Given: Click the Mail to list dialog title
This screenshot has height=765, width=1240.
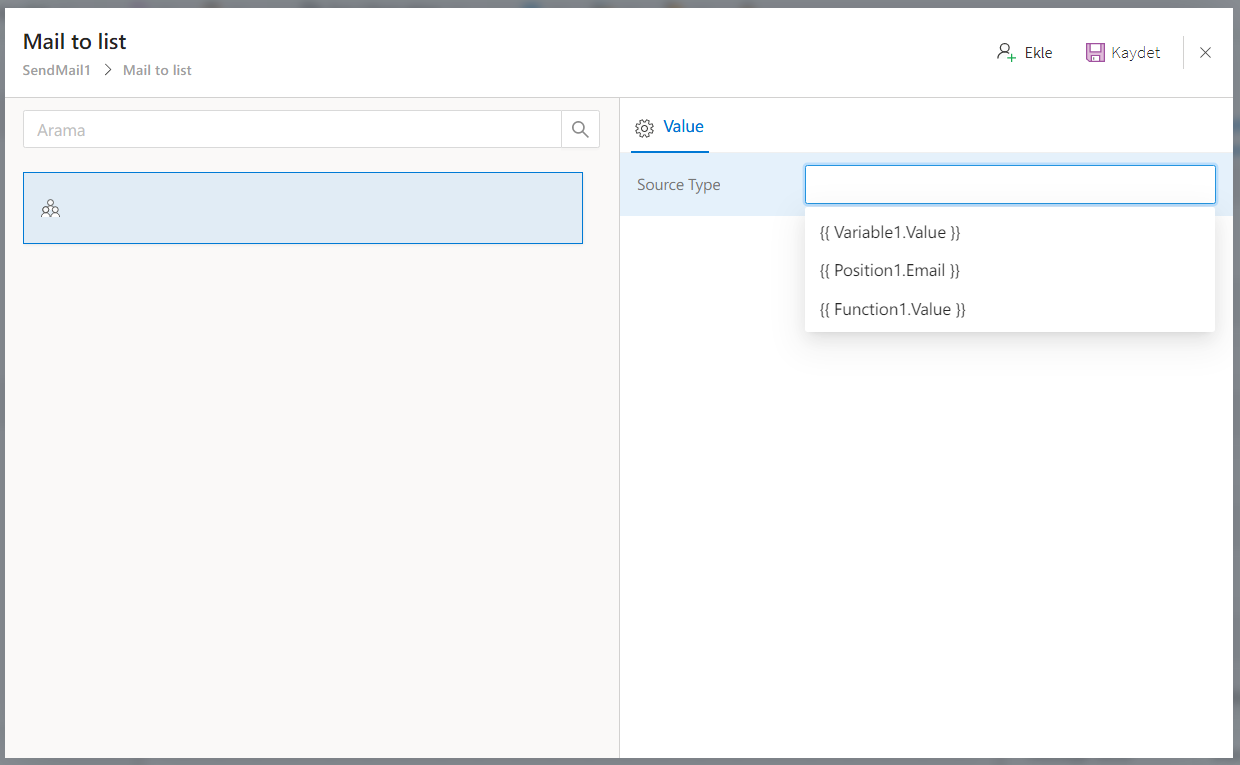Looking at the screenshot, I should [75, 42].
